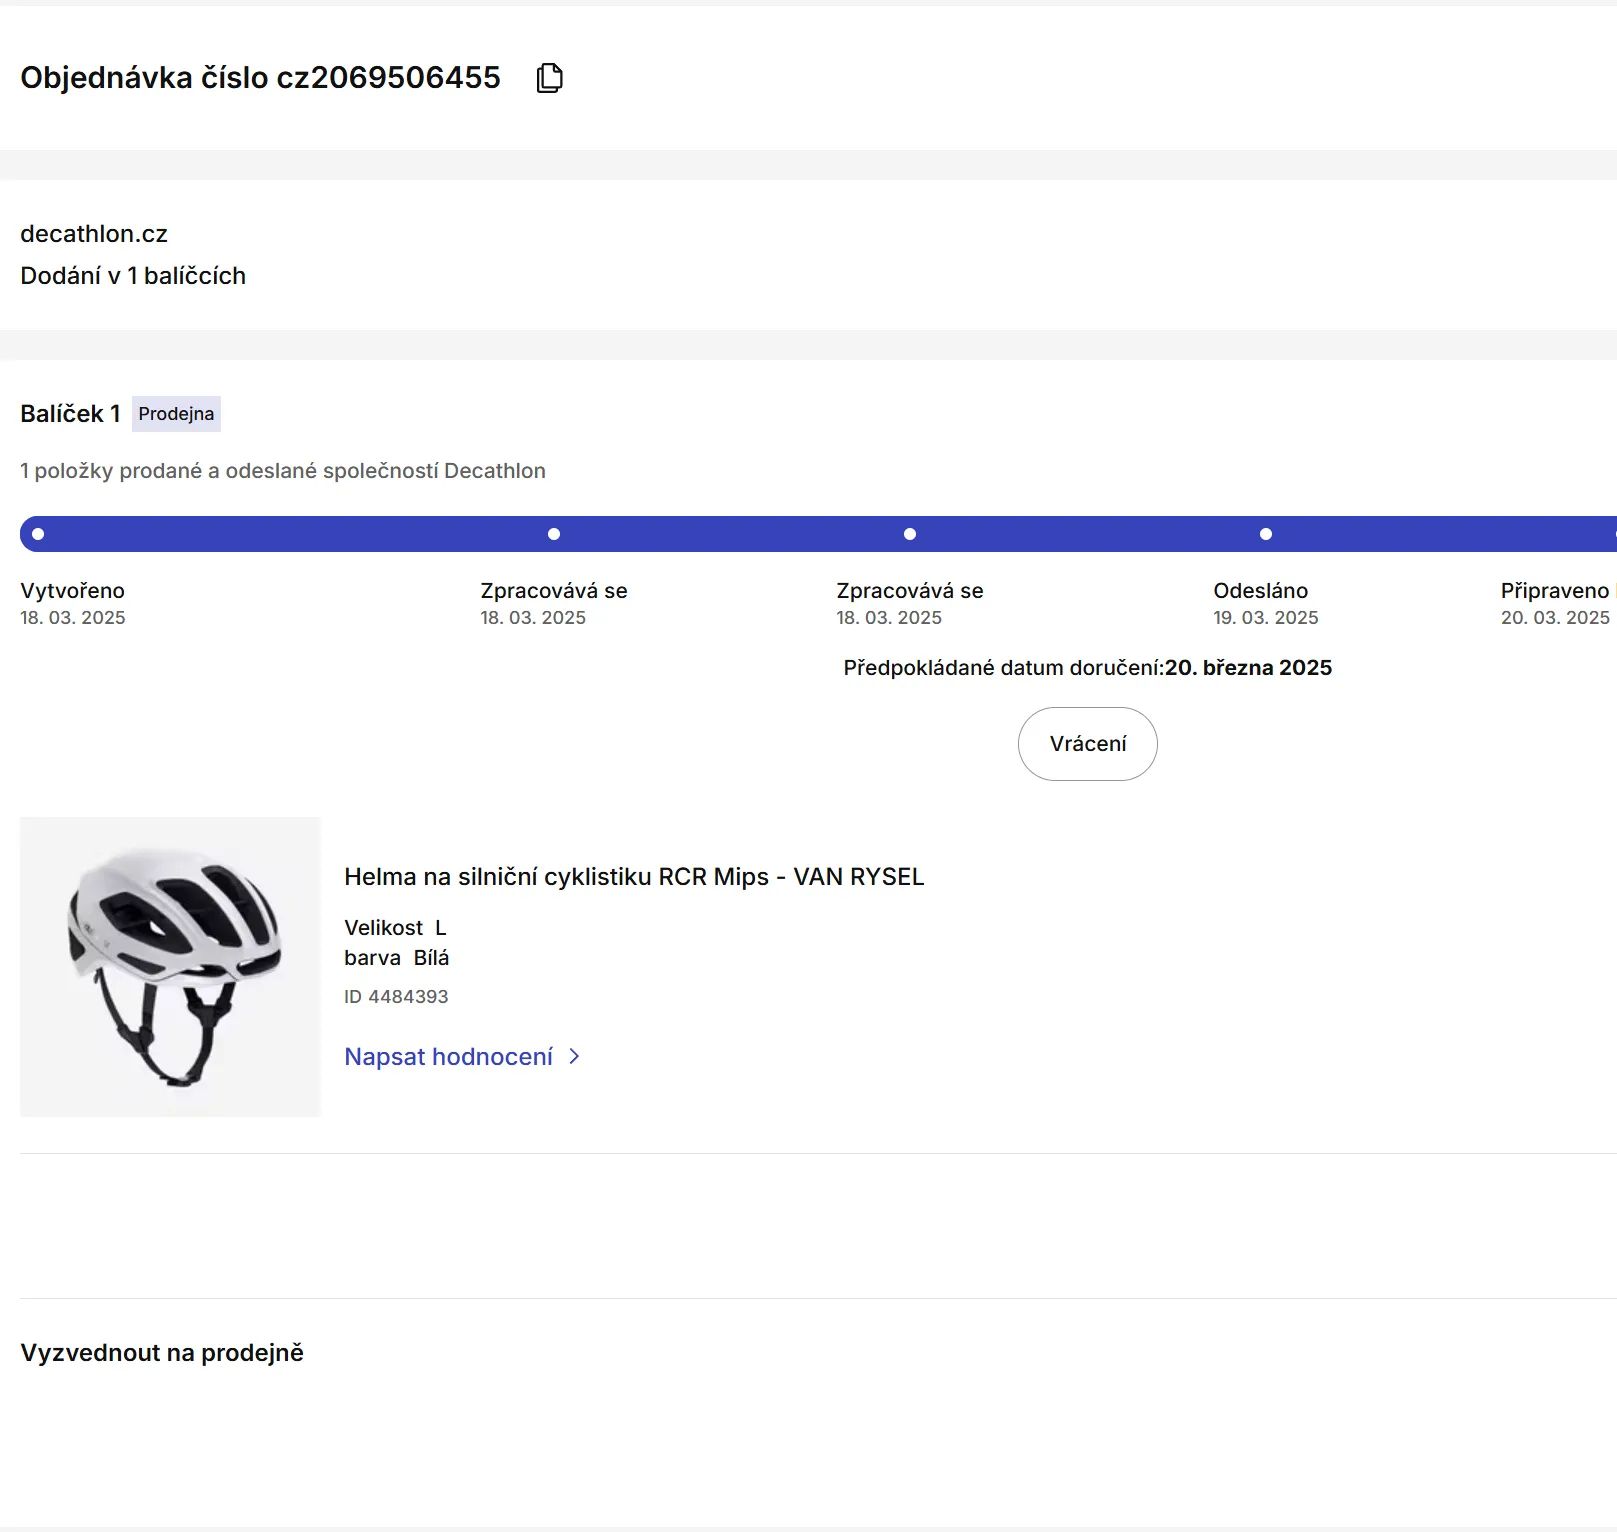Viewport: 1617px width, 1532px height.
Task: Click the order number heading cz2069506455
Action: pyautogui.click(x=260, y=78)
